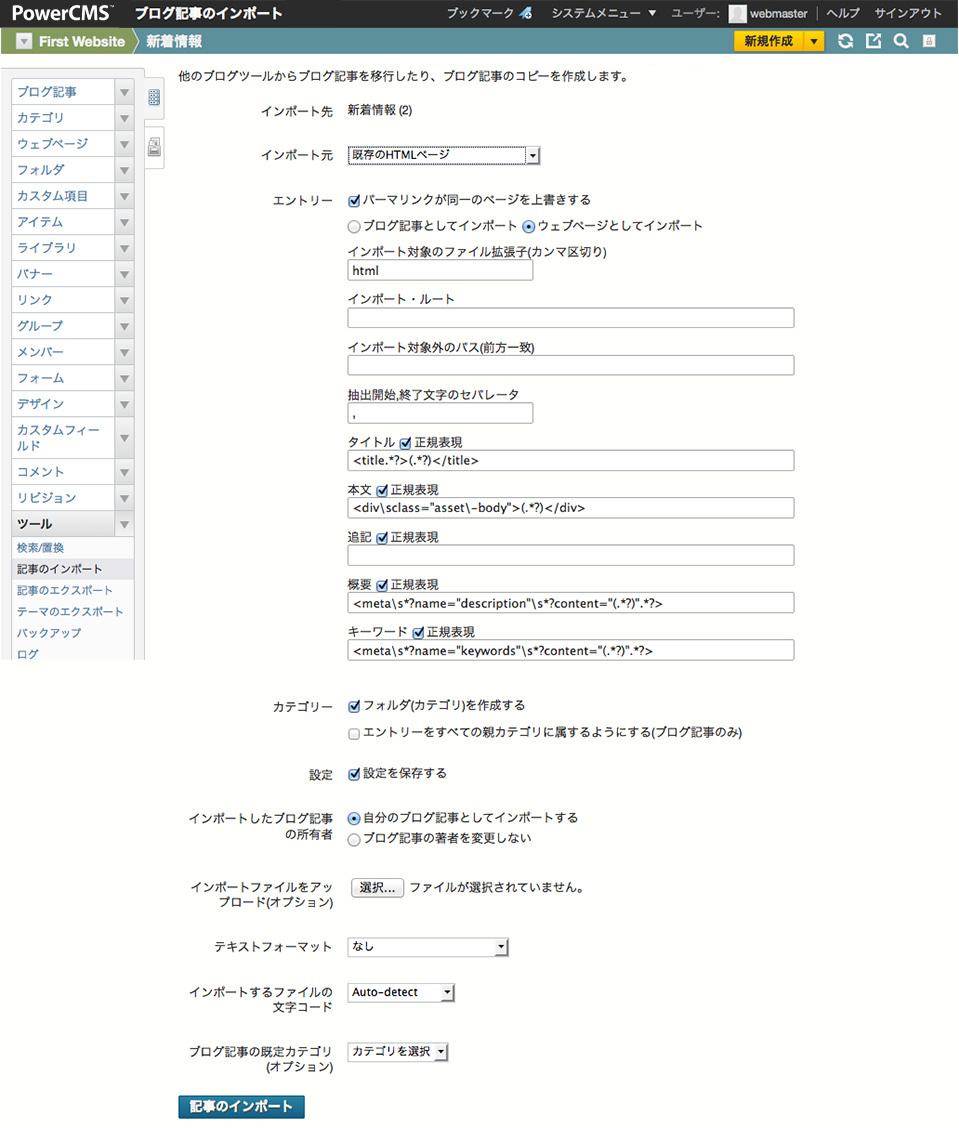This screenshot has height=1128, width=959.
Task: Toggle フォルダ(カテゴリ)を作成する checkbox
Action: coord(354,706)
